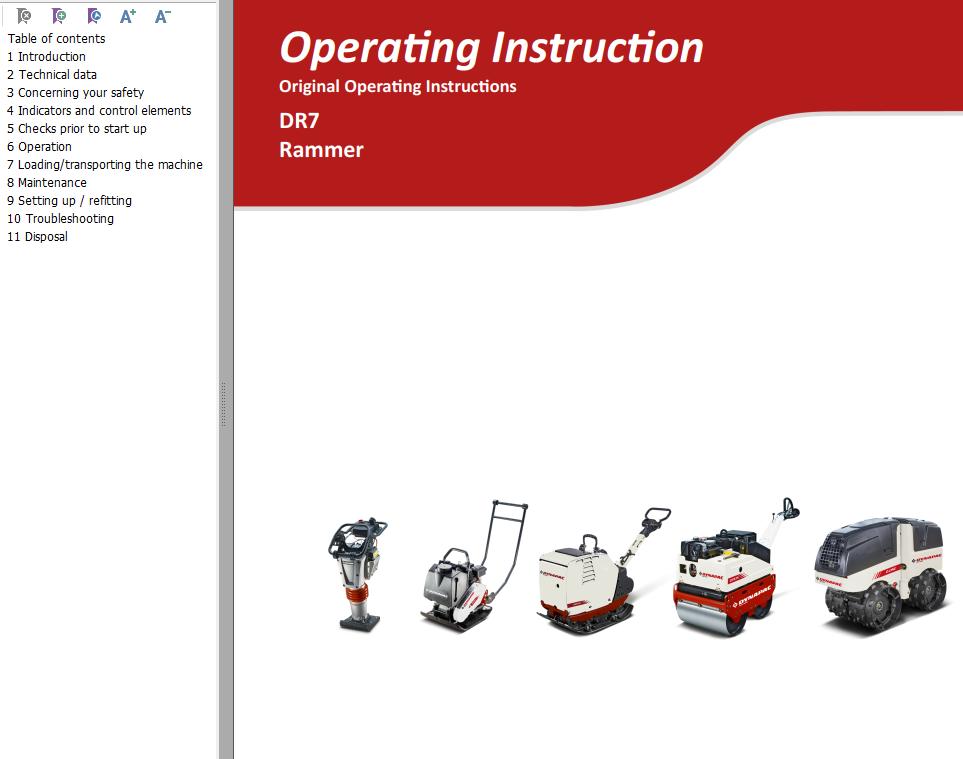Viewport: 963px width, 759px height.
Task: Go to 10 Troubleshooting
Action: point(60,219)
